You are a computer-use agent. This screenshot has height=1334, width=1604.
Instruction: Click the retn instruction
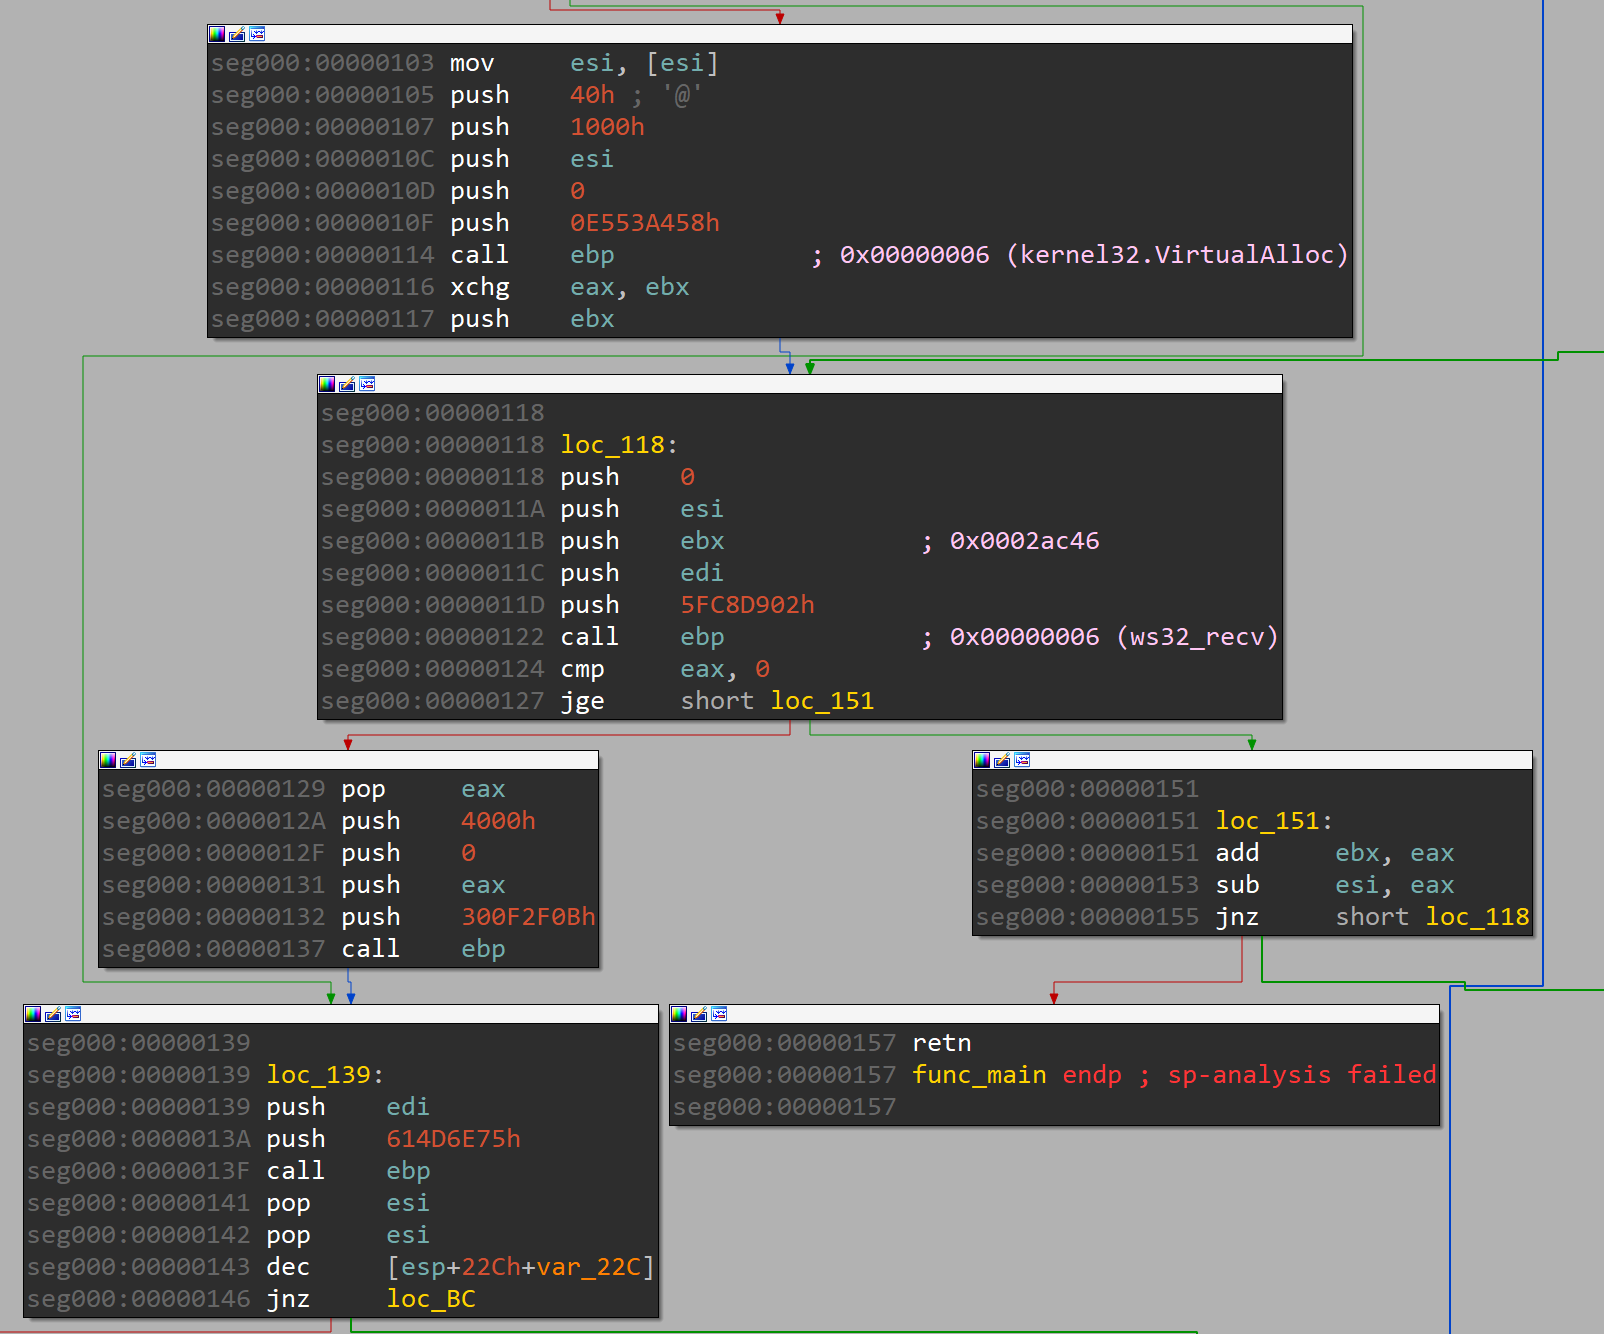click(x=942, y=1043)
